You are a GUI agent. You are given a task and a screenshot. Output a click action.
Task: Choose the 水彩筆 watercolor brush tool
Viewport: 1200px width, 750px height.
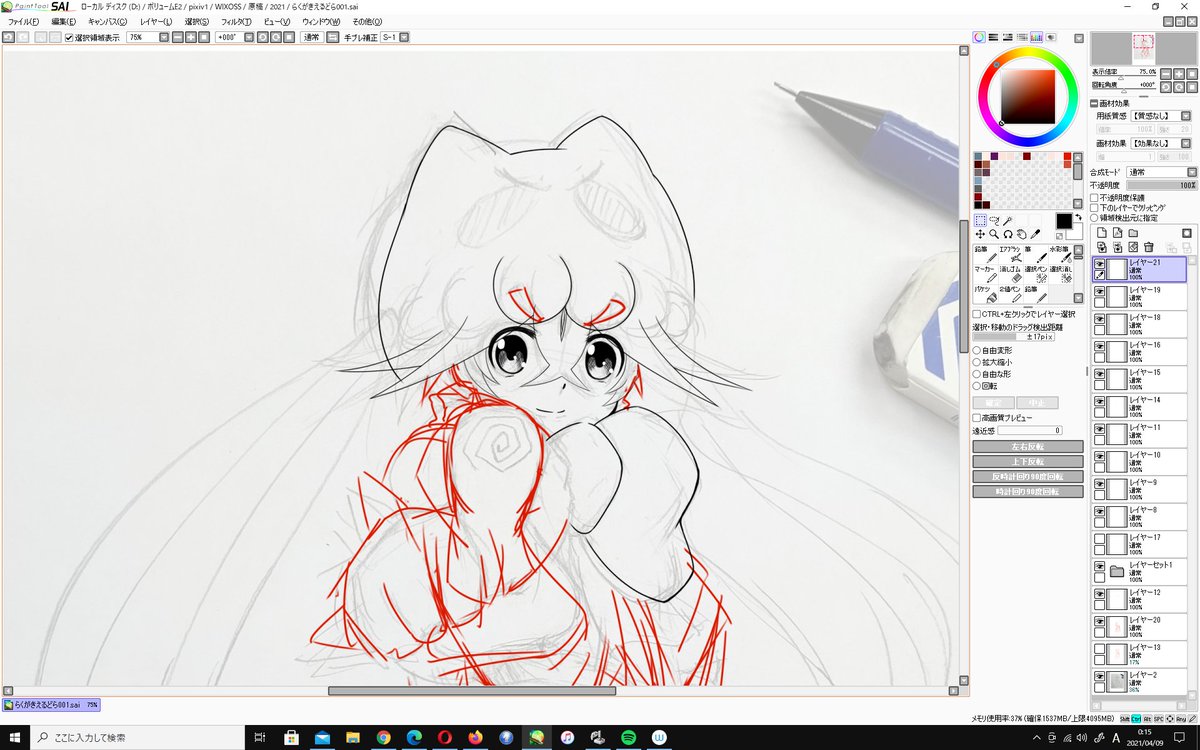click(1060, 256)
